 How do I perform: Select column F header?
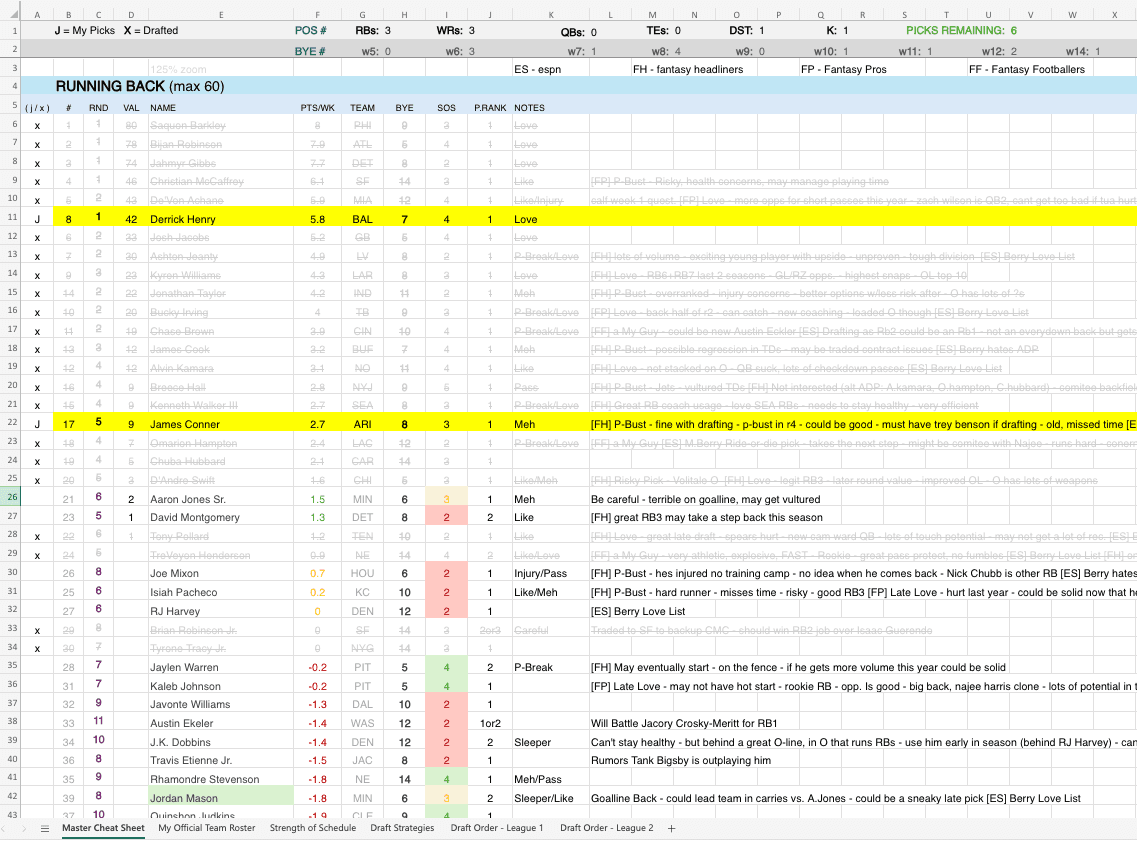pos(317,15)
